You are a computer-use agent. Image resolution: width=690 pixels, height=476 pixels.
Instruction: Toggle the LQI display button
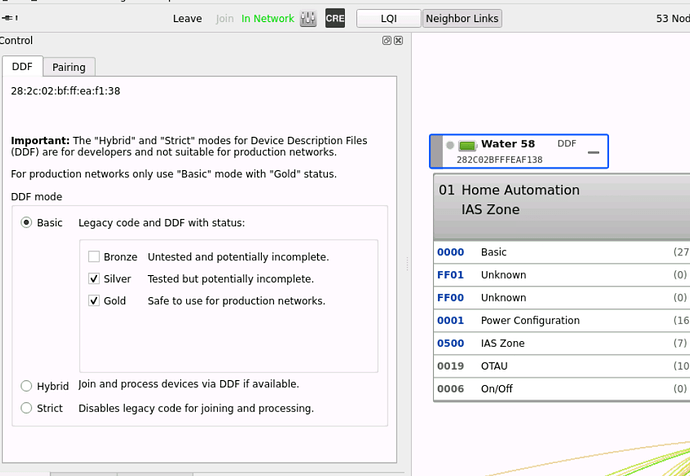389,18
